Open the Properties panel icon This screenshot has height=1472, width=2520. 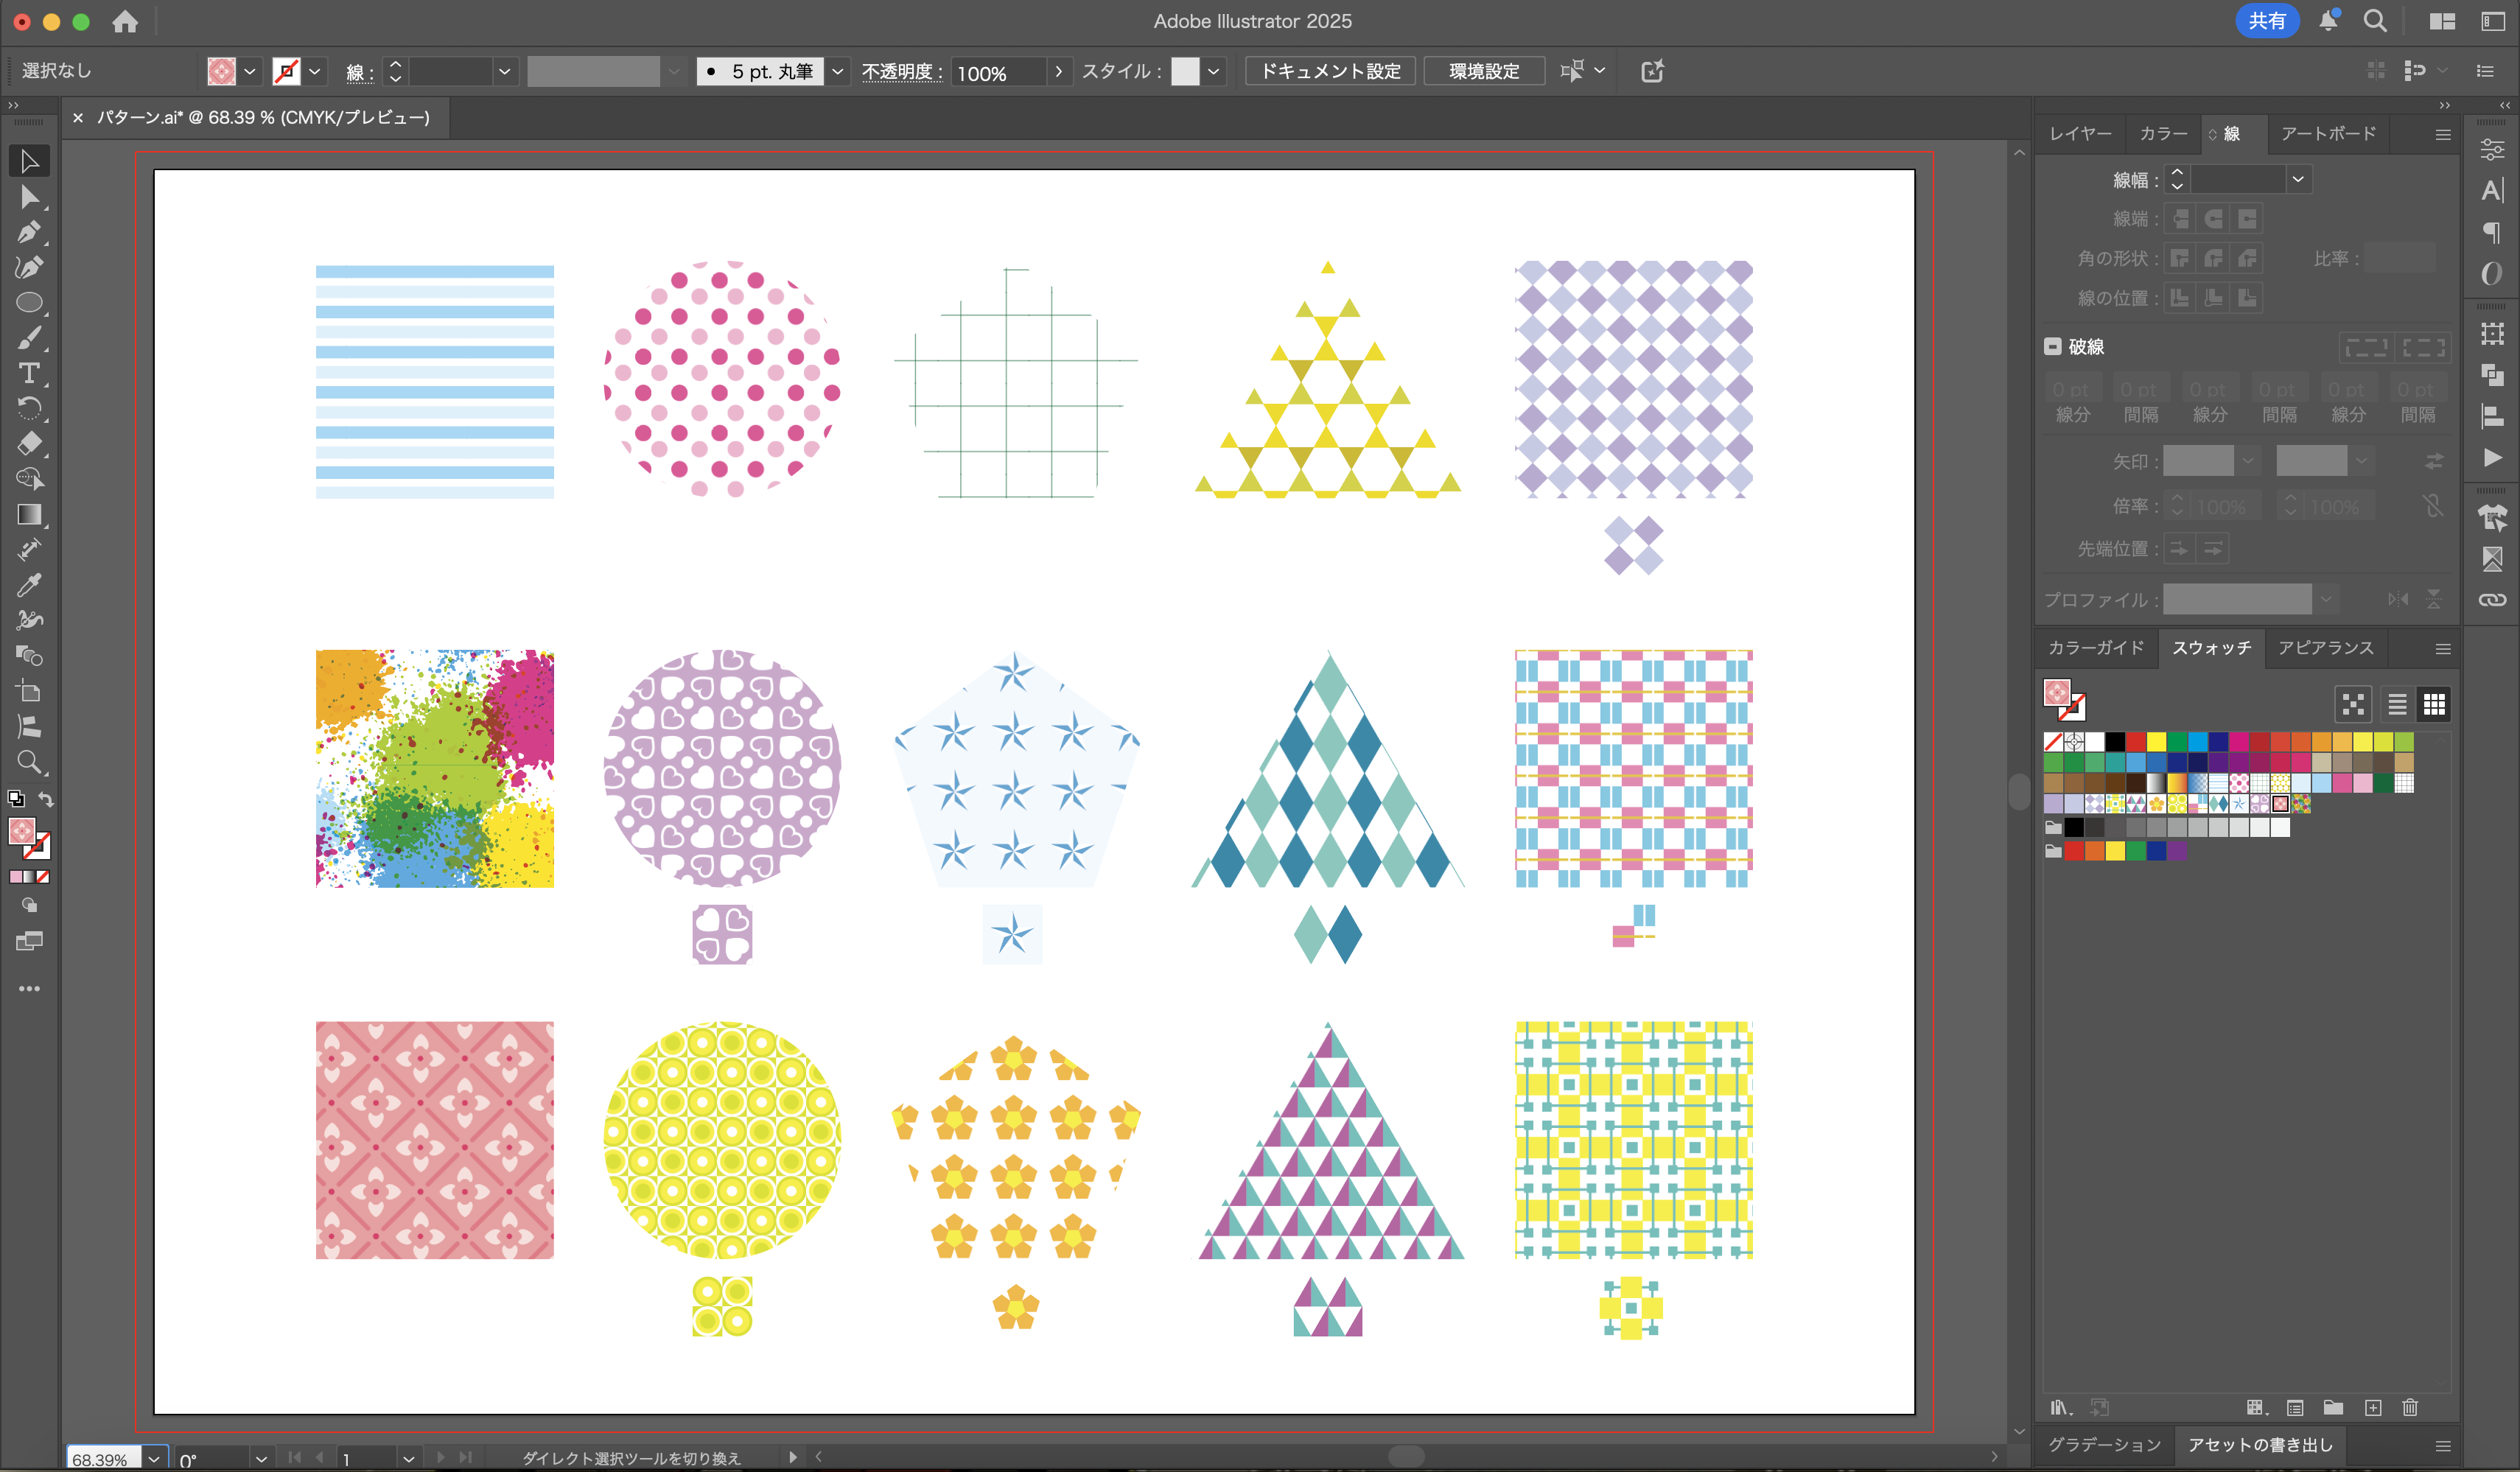point(2492,149)
